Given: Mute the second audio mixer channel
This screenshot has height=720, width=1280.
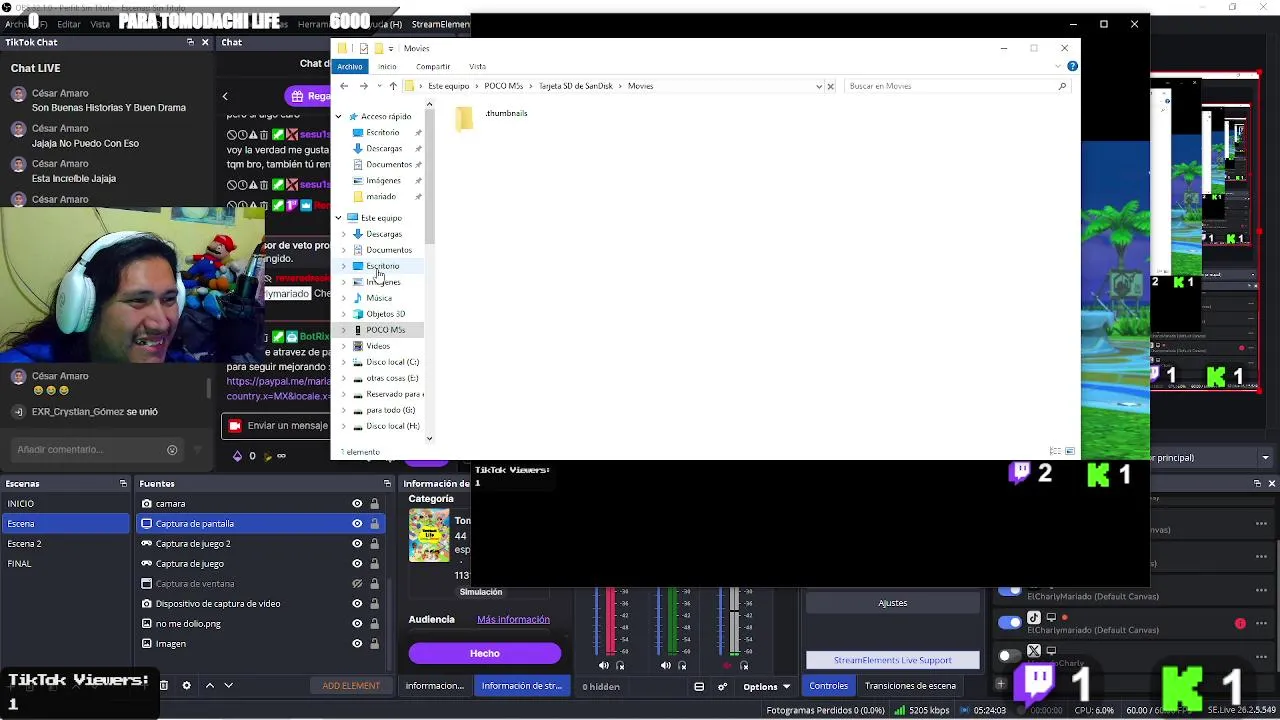Looking at the screenshot, I should point(666,666).
